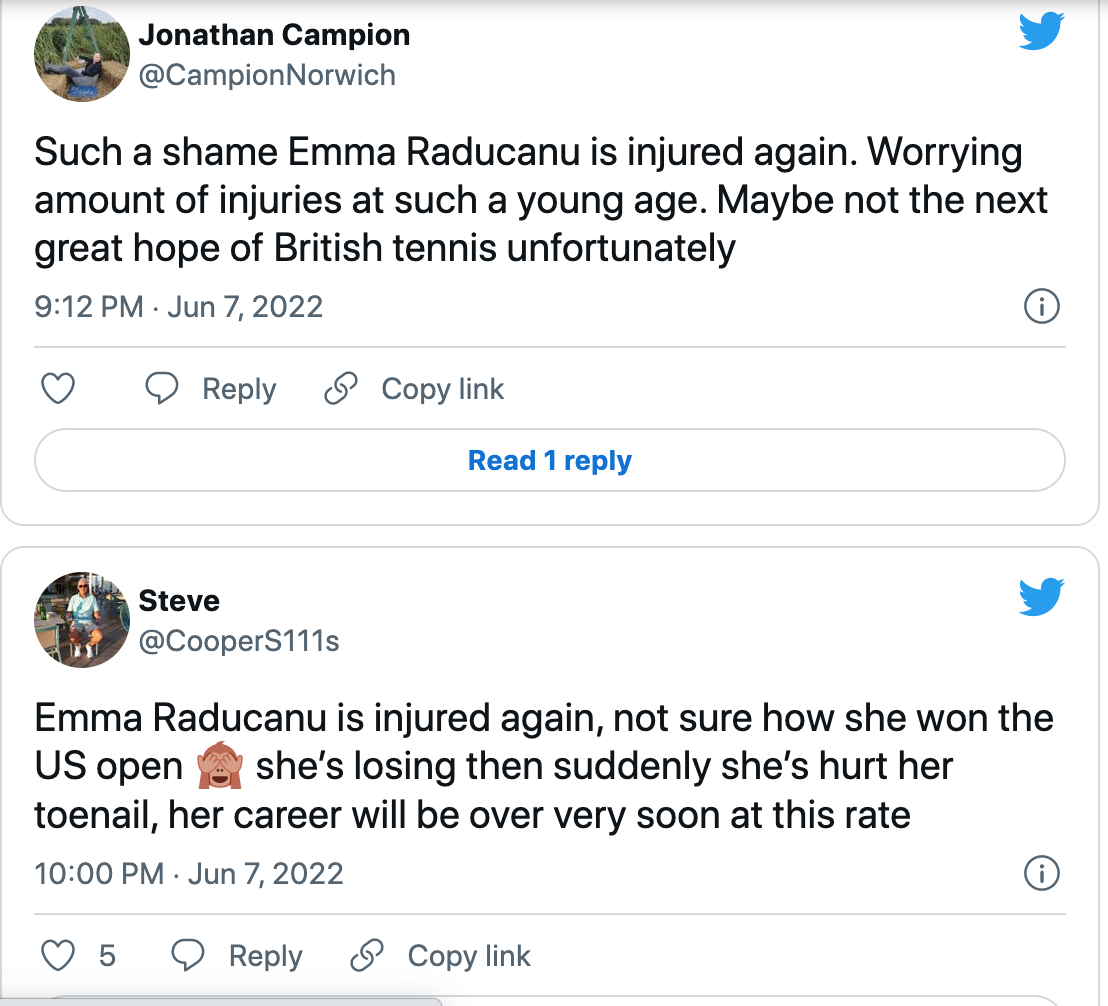
Task: Open the 10:00 PM · Jun 7, 2022 timestamp
Action: [x=189, y=874]
